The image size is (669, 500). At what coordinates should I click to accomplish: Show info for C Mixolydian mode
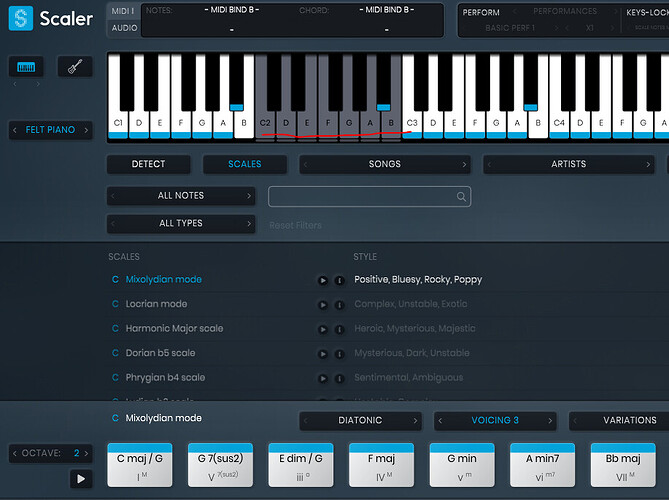point(340,280)
